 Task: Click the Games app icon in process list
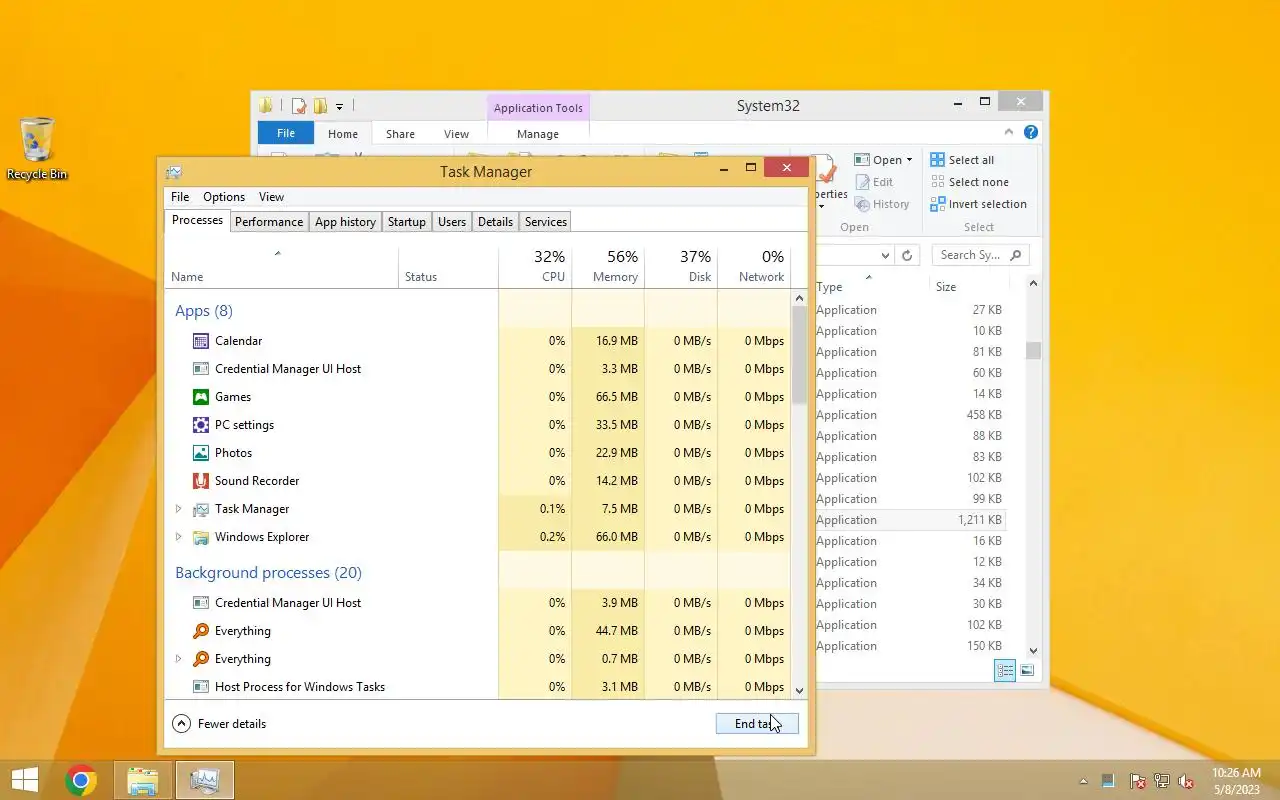coord(201,397)
